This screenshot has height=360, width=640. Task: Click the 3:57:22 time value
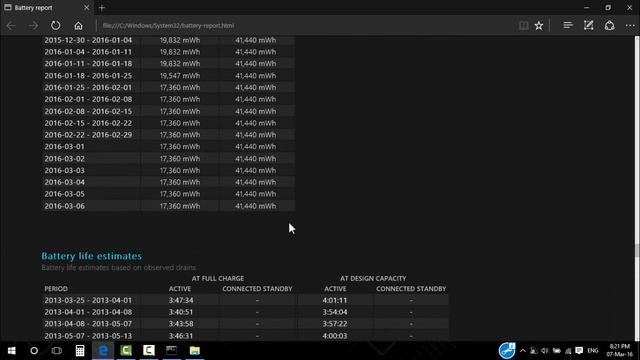click(335, 324)
